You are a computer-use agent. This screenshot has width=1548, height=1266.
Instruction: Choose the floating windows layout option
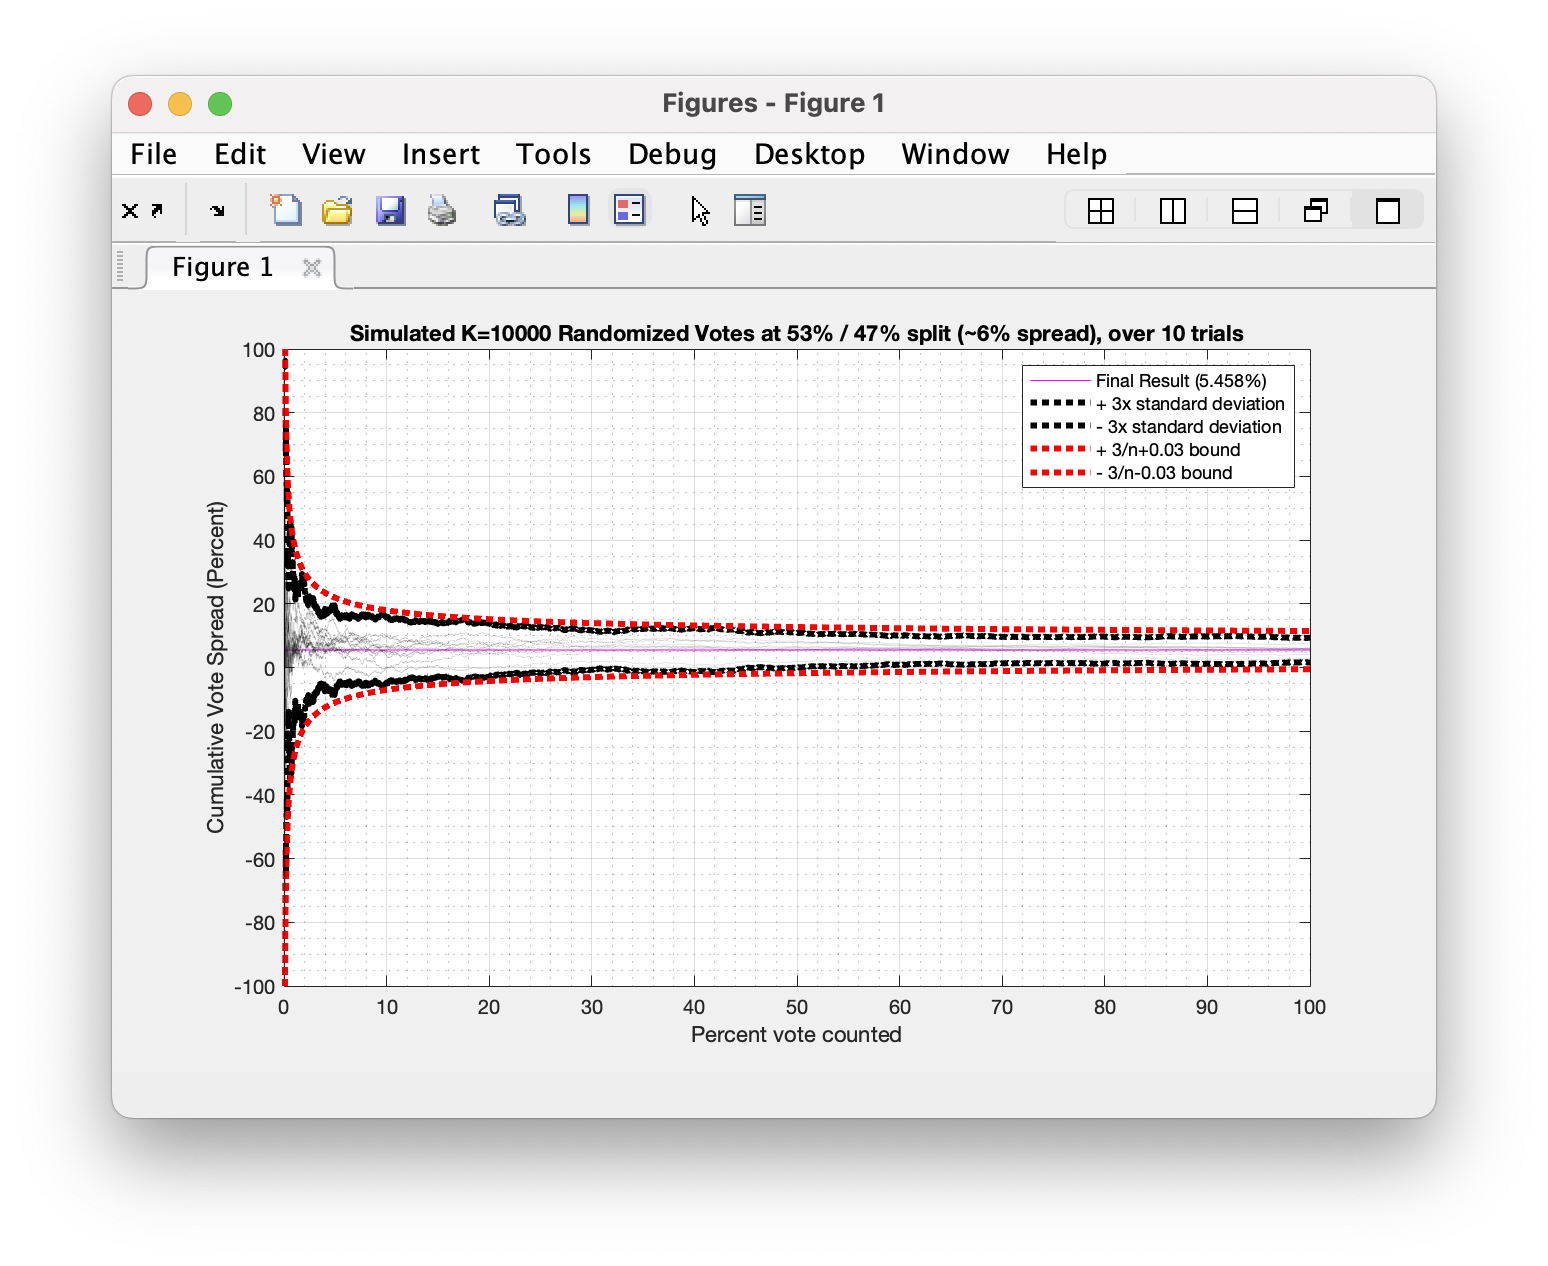point(1315,210)
